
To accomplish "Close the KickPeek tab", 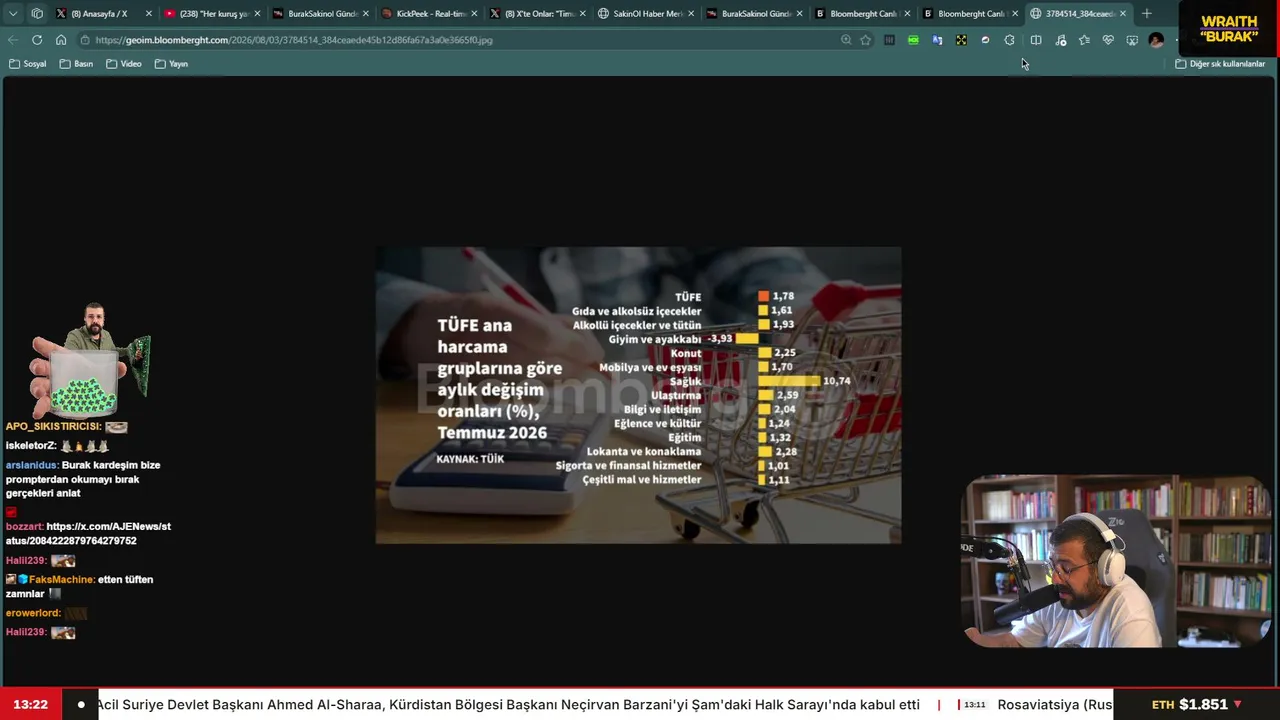I will click(x=473, y=14).
